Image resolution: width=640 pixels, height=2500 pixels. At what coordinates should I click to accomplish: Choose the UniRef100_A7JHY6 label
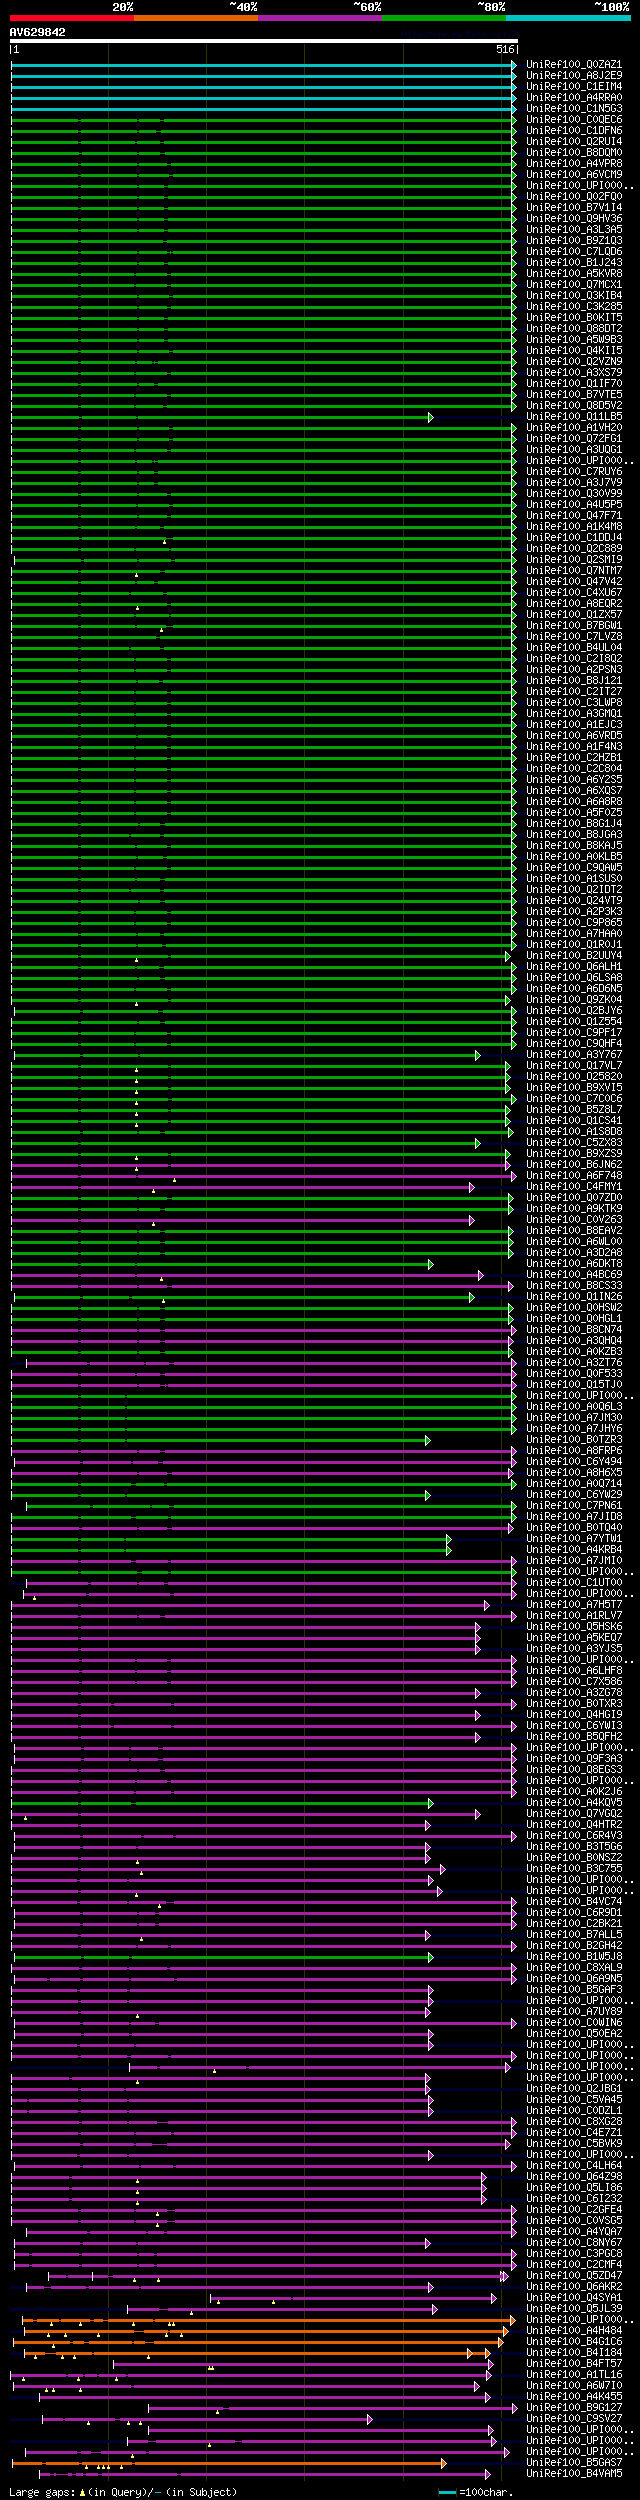574,1429
